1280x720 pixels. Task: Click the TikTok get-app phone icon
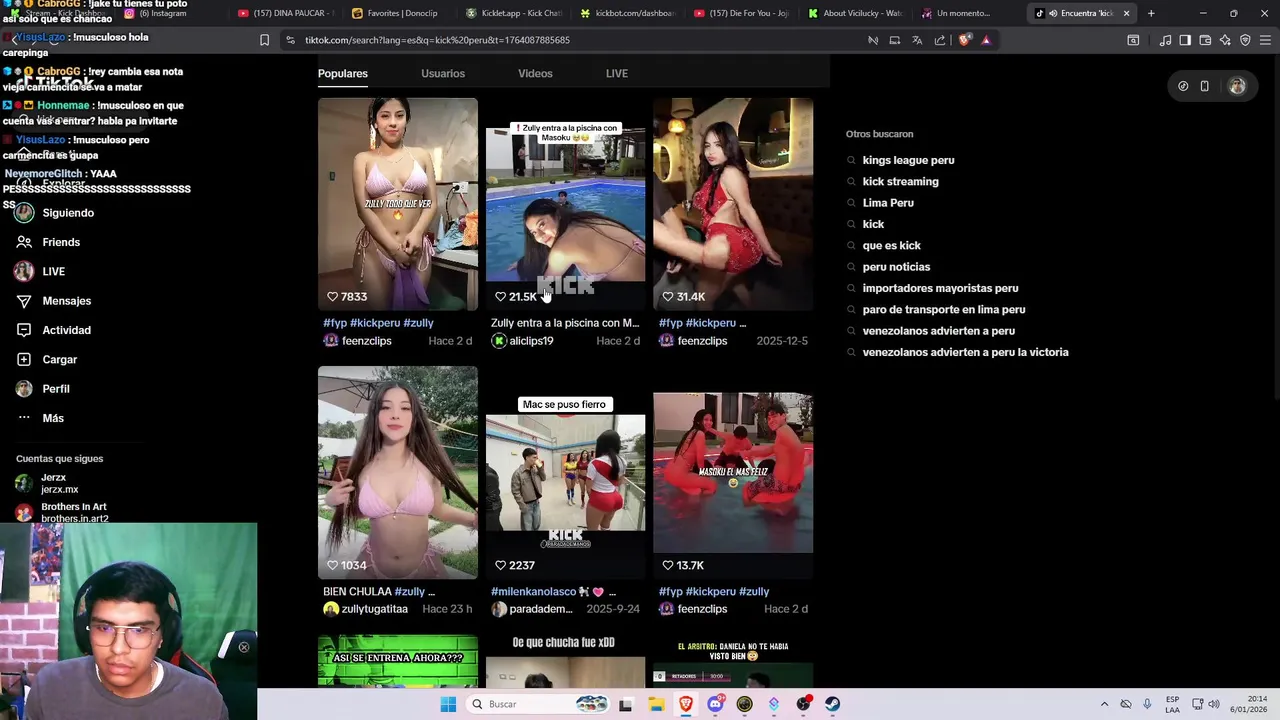coord(1204,86)
